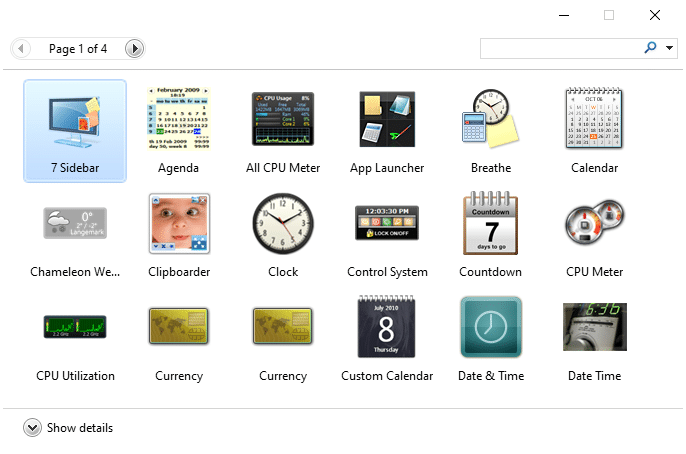Choose the App Launcher gadget

(x=387, y=120)
